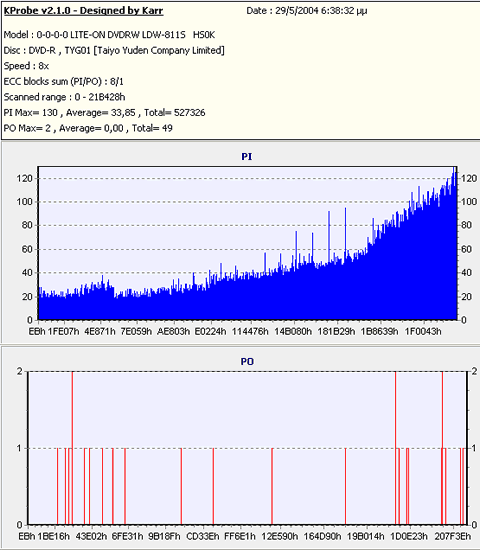Click the AE803h label on PI axis
The width and height of the screenshot is (480, 550).
pyautogui.click(x=173, y=331)
